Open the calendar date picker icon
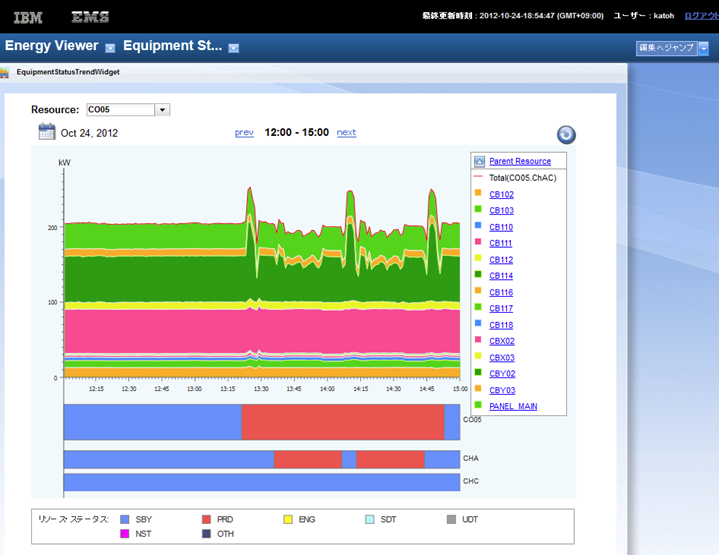Image resolution: width=719 pixels, height=555 pixels. click(47, 132)
